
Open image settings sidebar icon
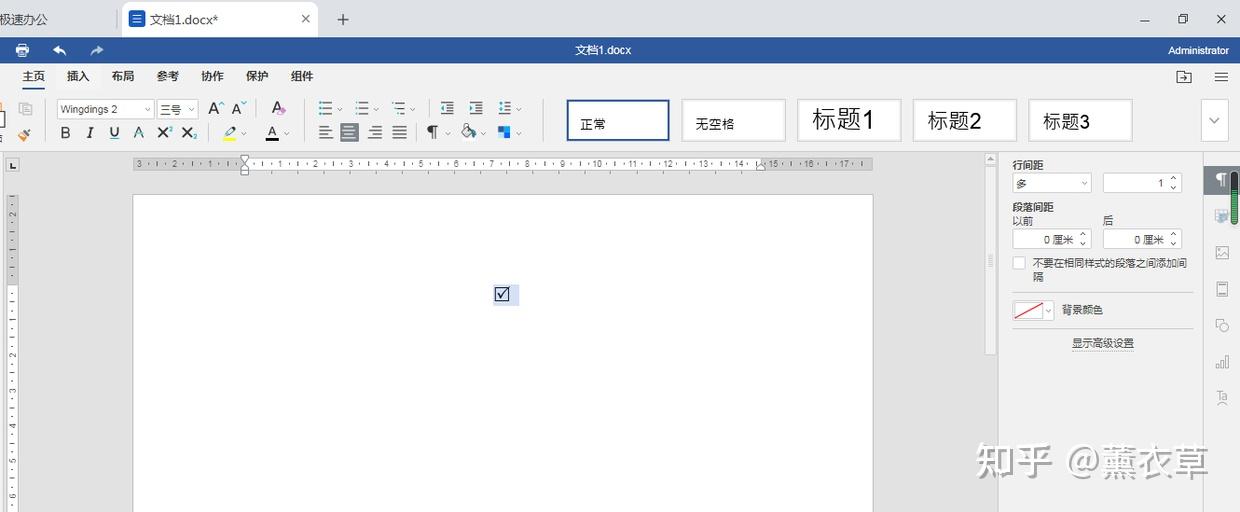point(1222,253)
